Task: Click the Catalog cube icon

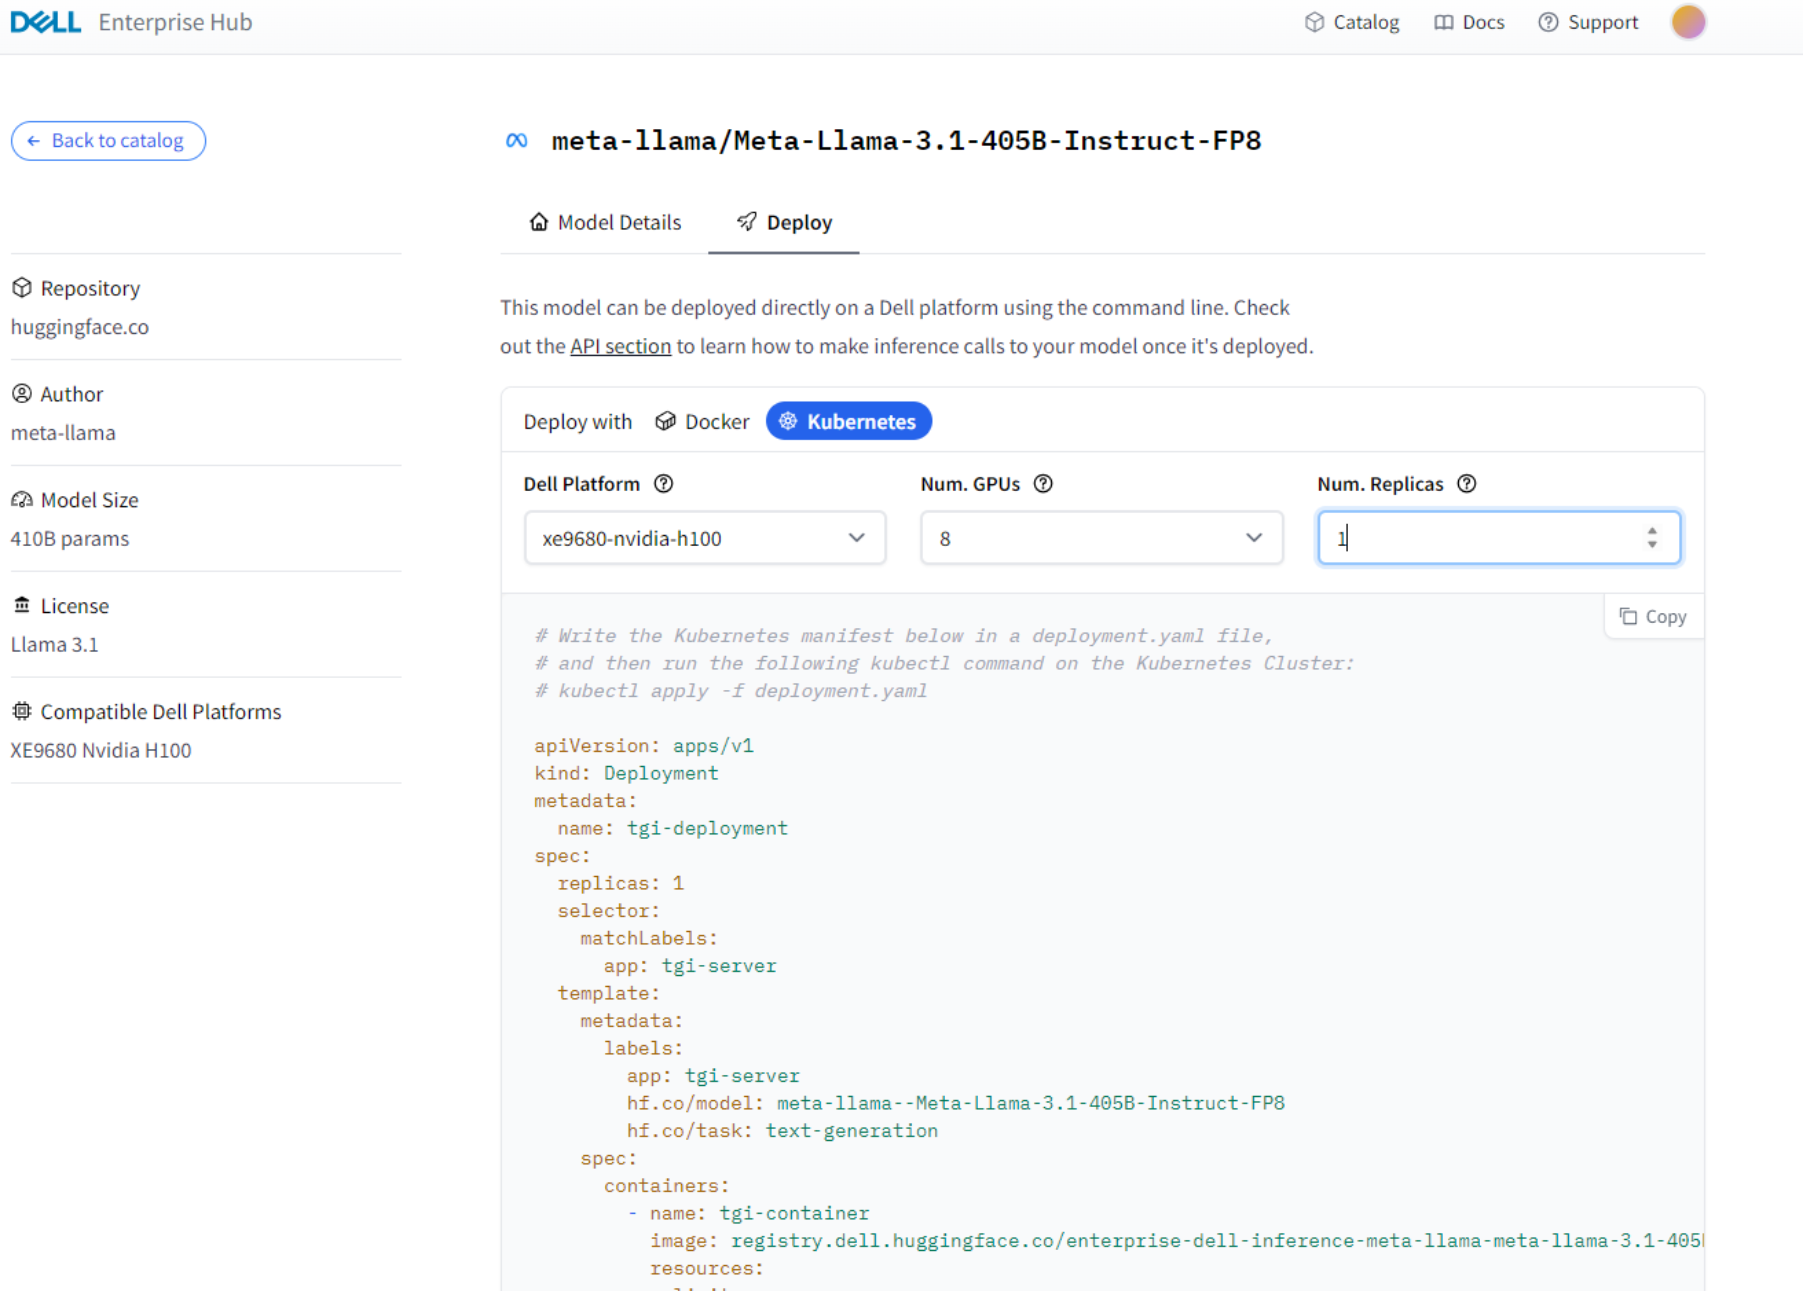Action: 1315,22
